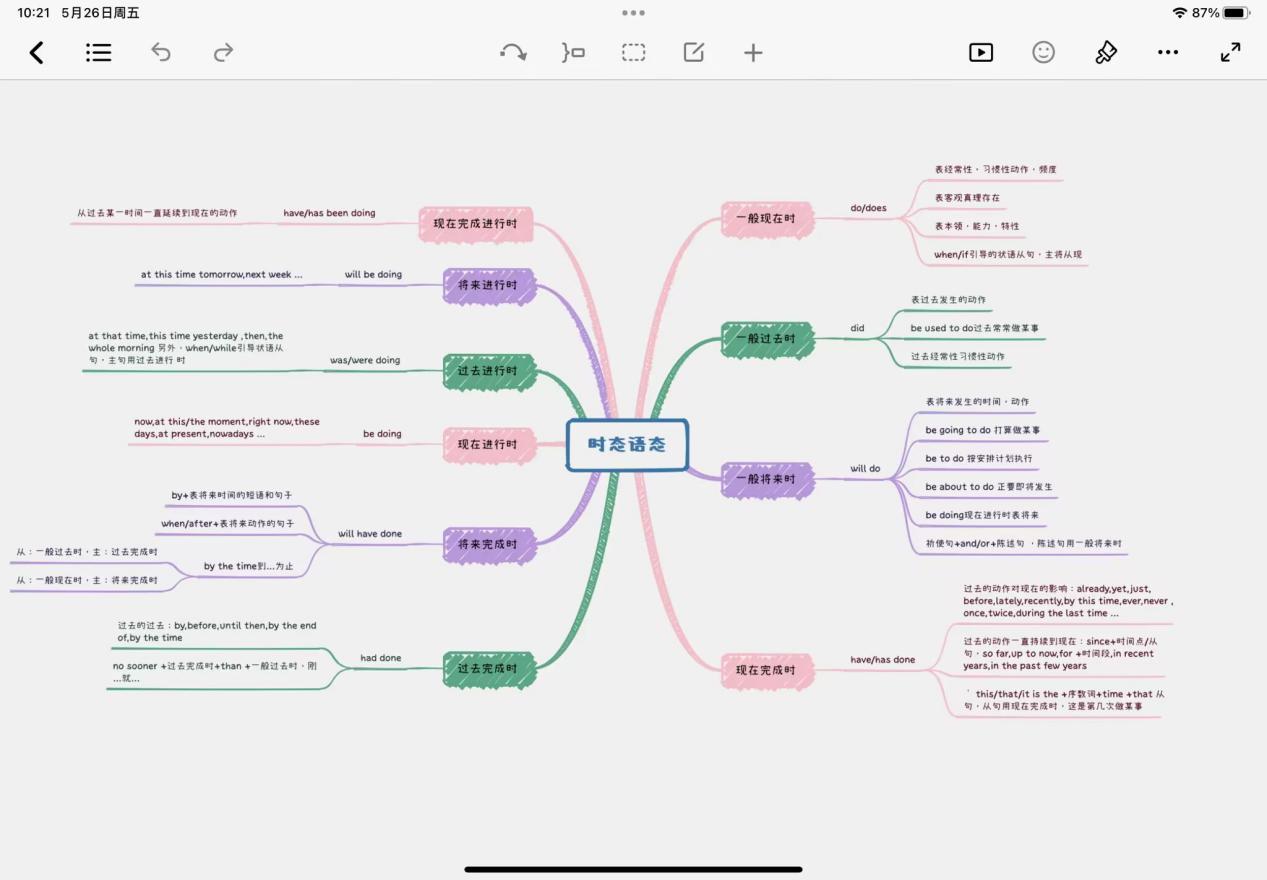
Task: Select the 一般将来时 topic node
Action: (x=766, y=480)
